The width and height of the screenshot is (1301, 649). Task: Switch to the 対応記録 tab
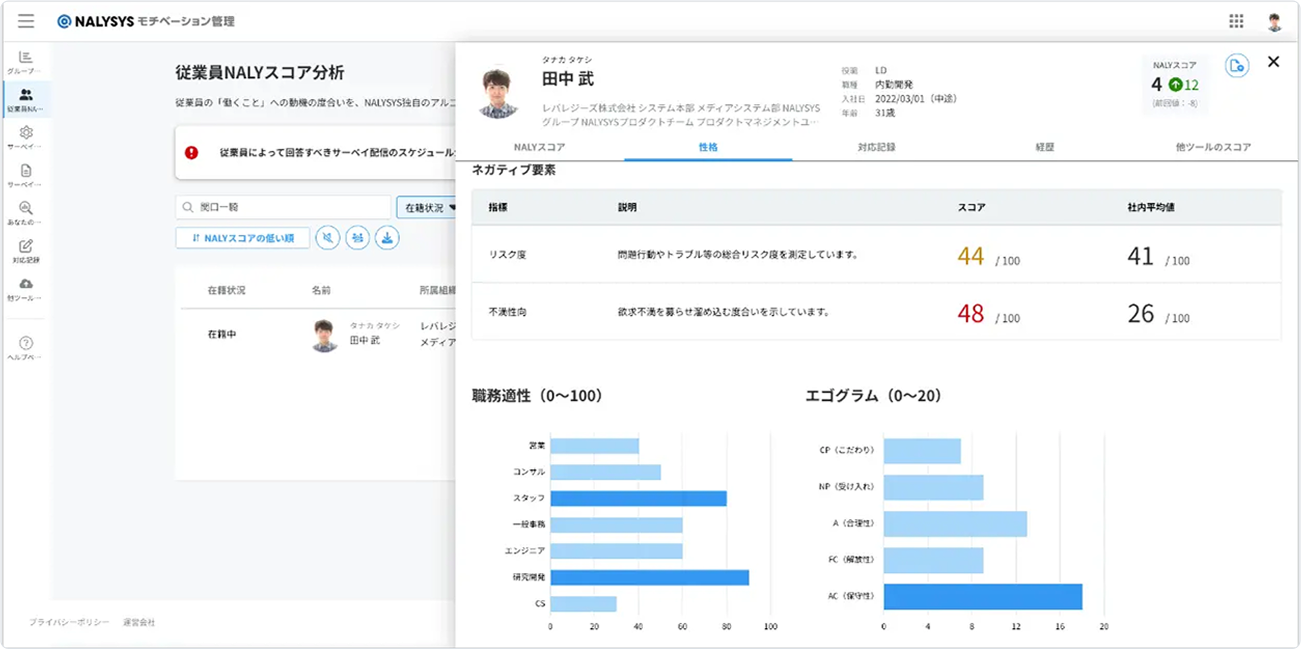[x=876, y=147]
